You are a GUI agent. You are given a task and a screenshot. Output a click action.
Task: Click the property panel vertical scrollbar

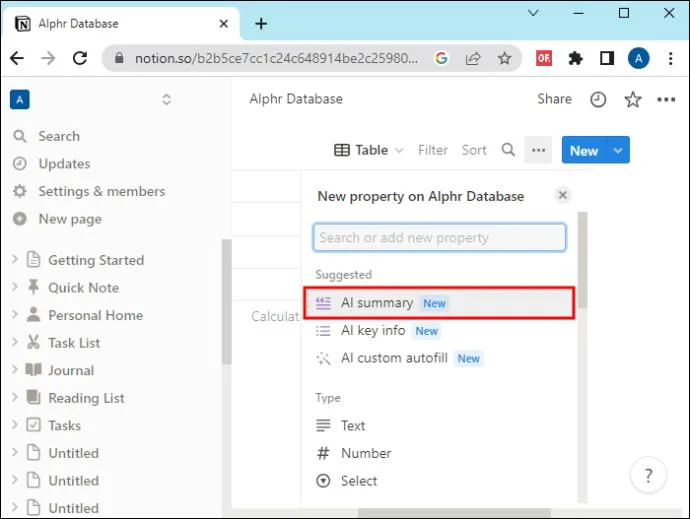coord(582,260)
